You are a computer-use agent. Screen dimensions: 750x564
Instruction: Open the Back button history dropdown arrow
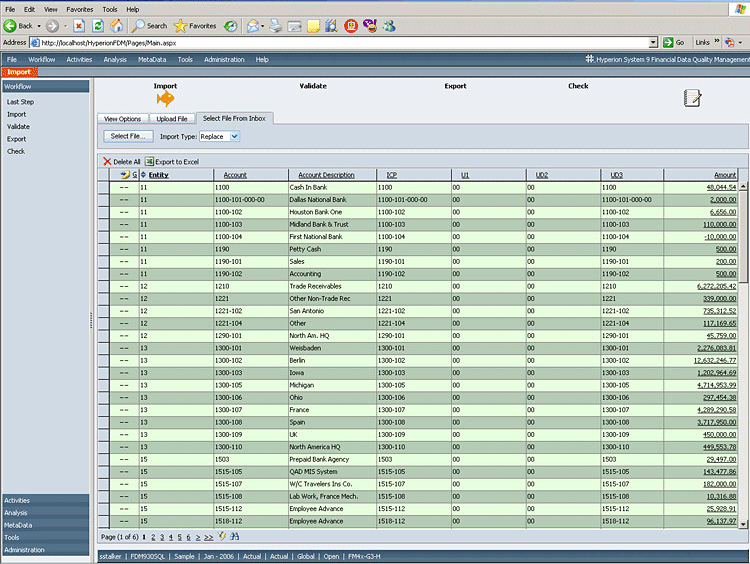click(x=39, y=26)
